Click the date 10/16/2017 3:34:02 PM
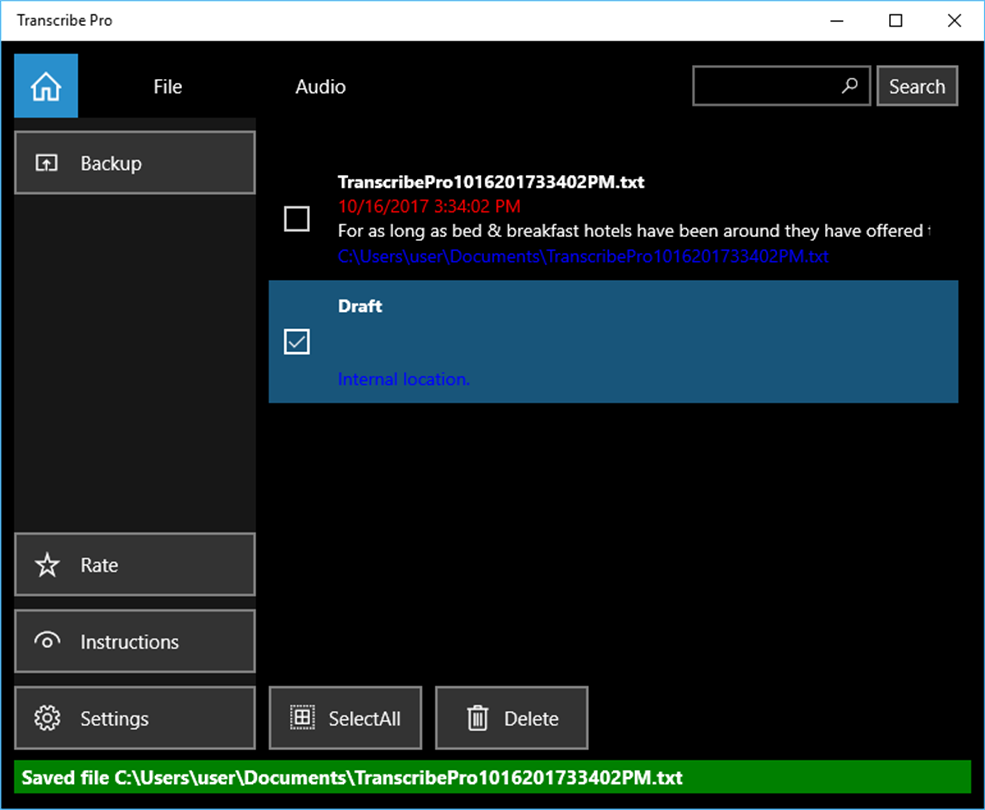This screenshot has height=810, width=985. click(x=429, y=206)
